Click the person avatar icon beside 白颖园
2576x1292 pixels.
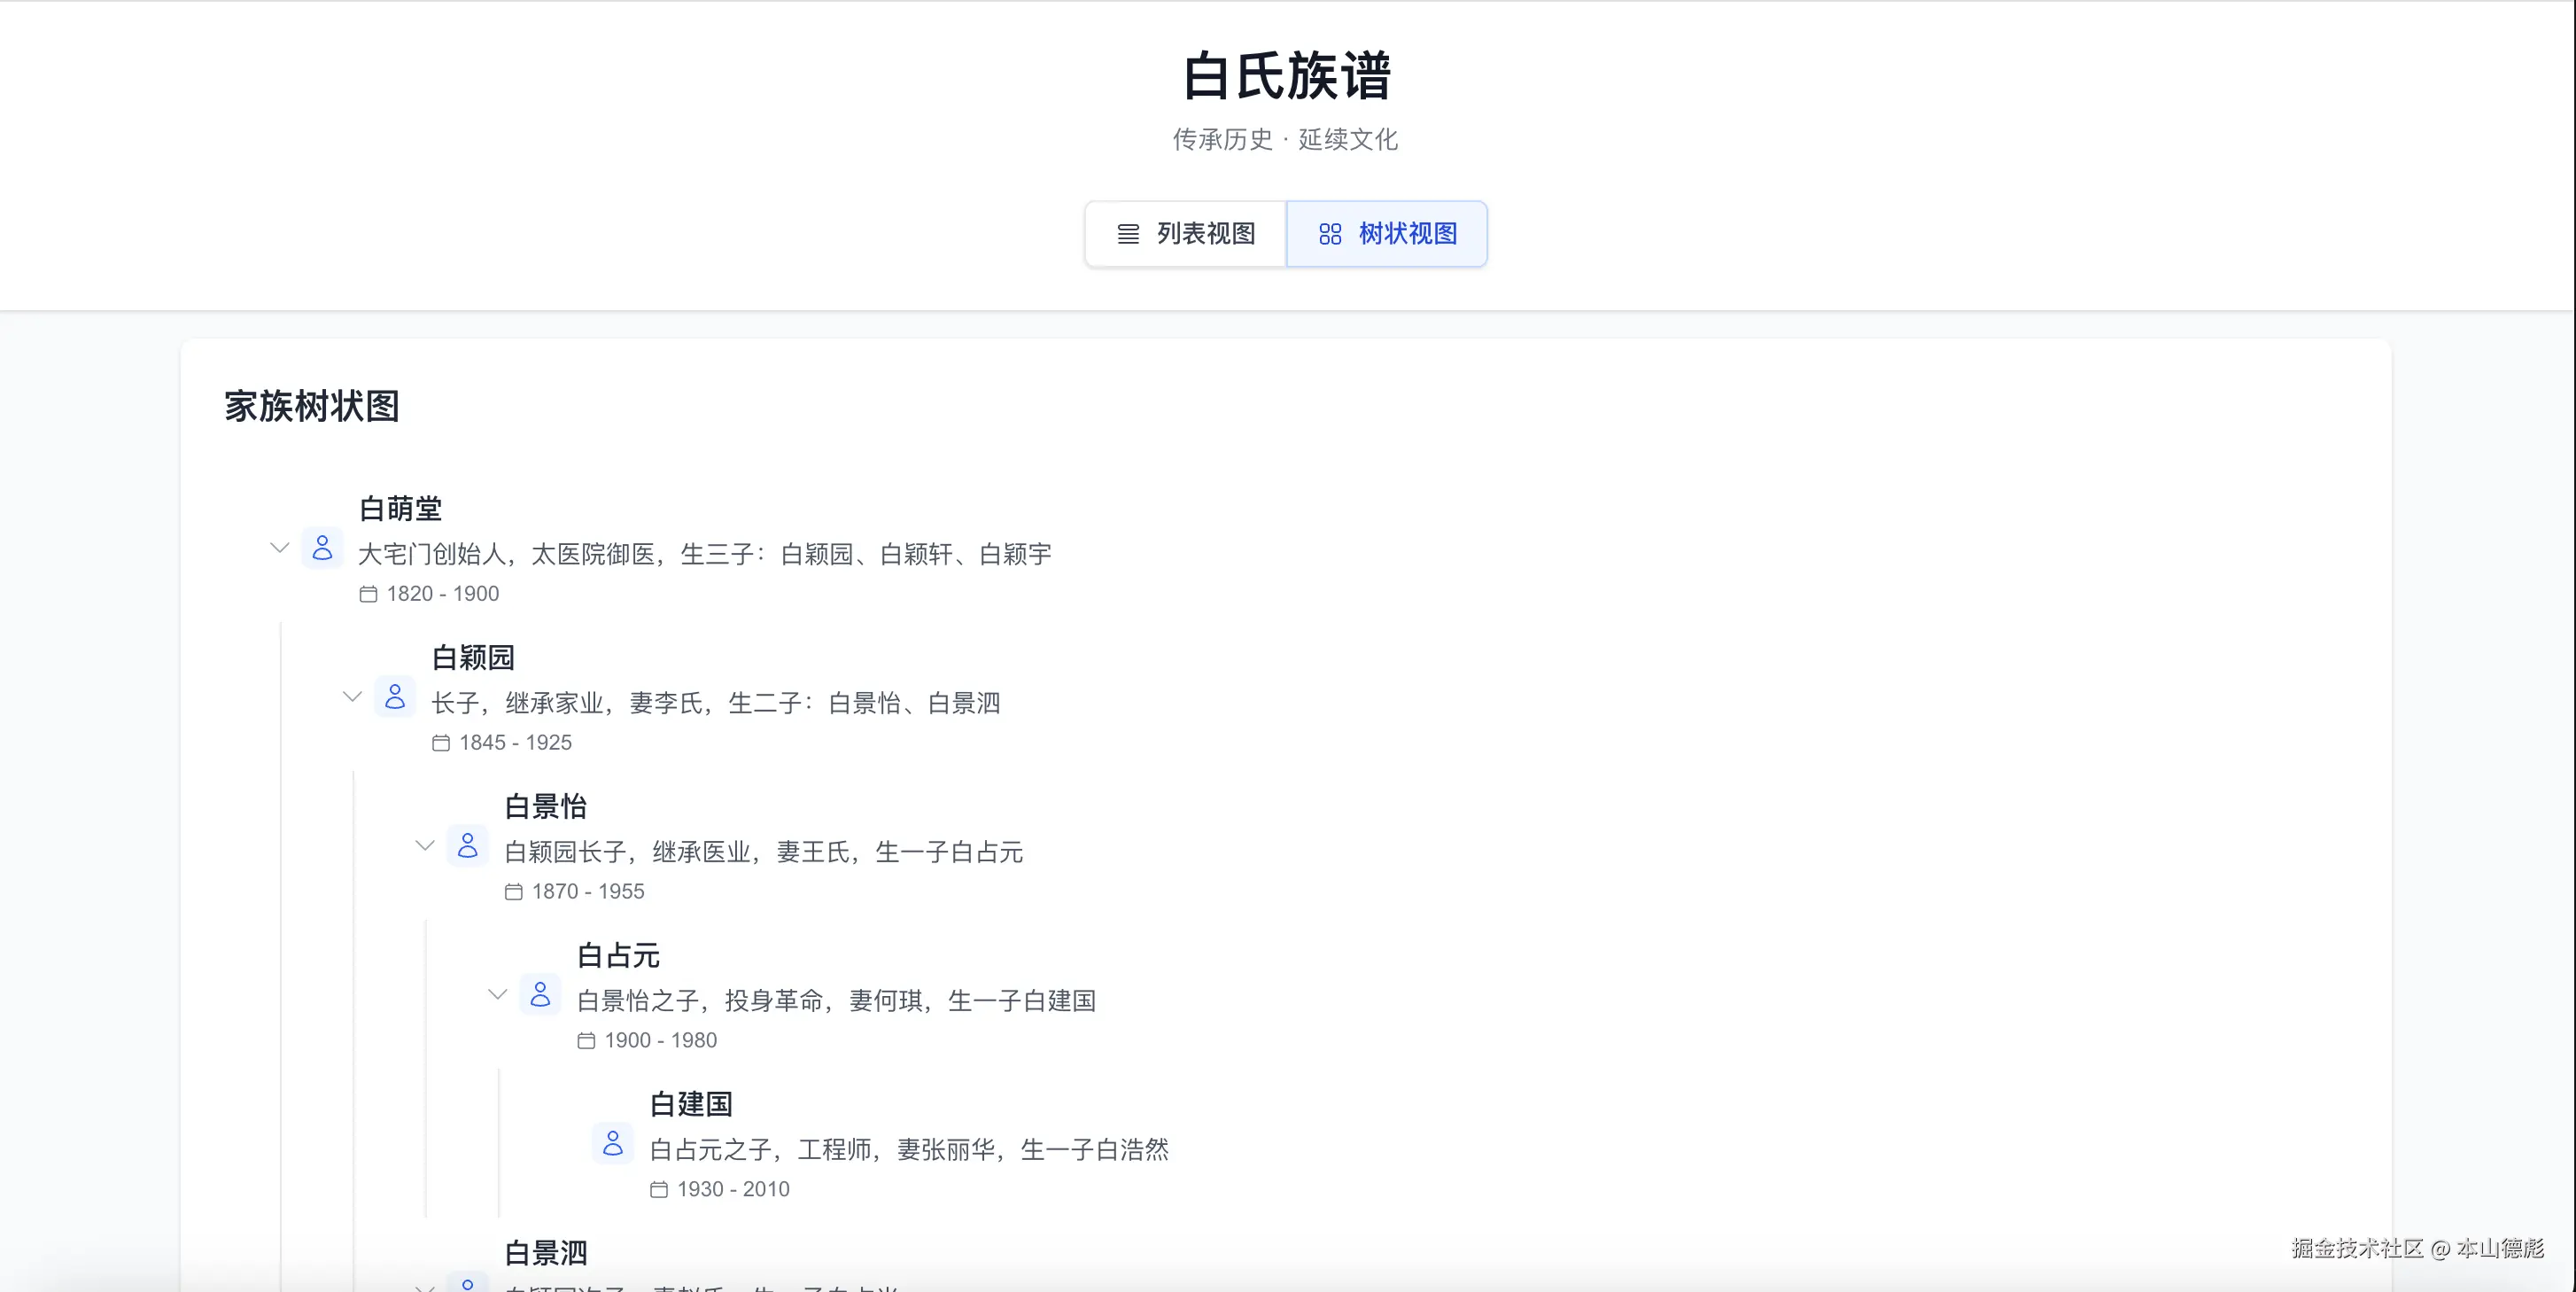[x=395, y=697]
